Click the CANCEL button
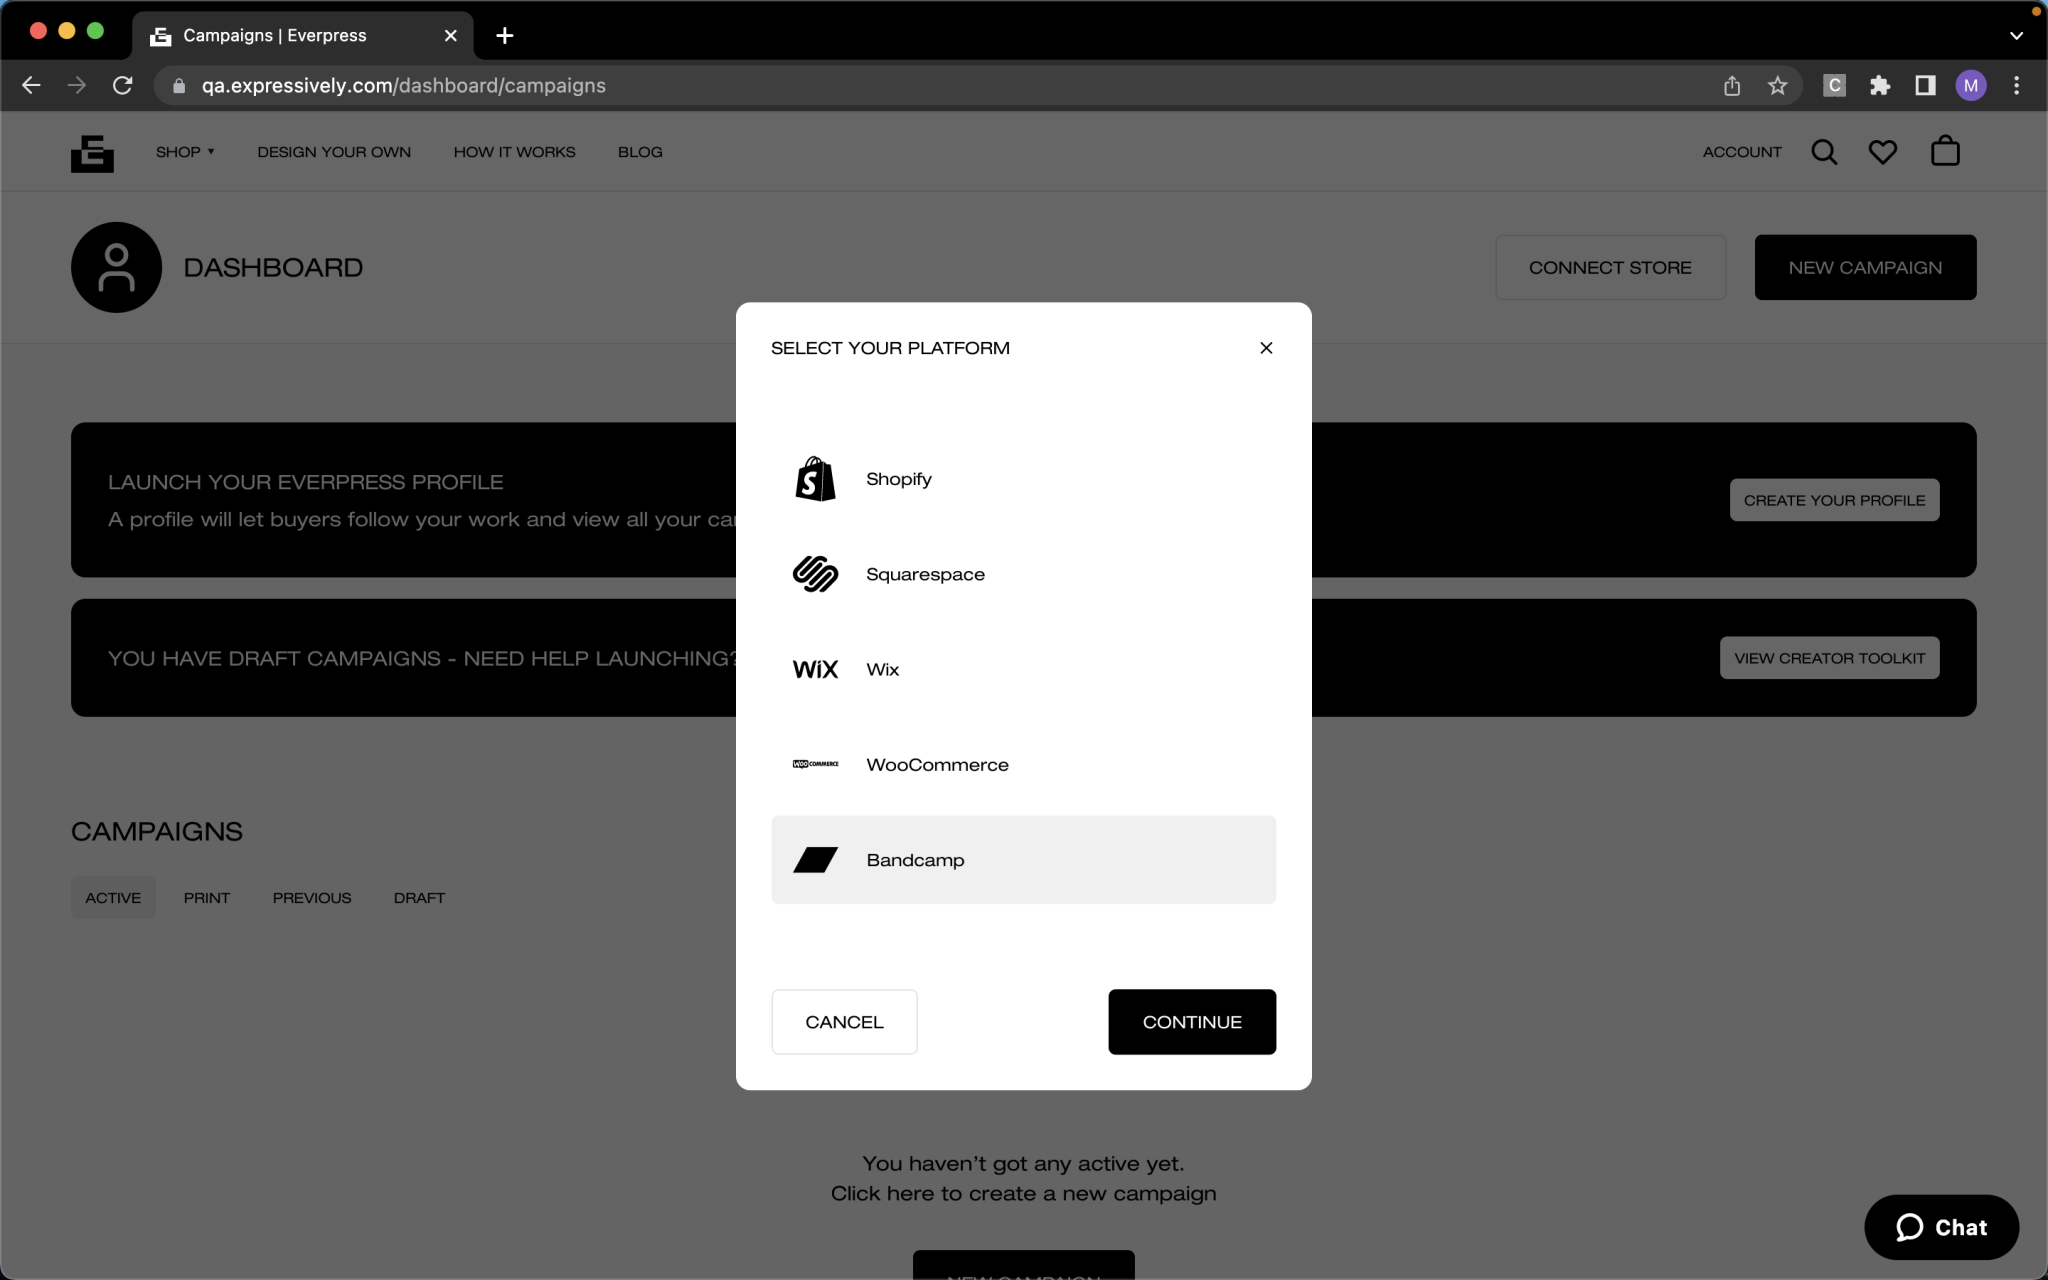The width and height of the screenshot is (2048, 1280). 843,1021
